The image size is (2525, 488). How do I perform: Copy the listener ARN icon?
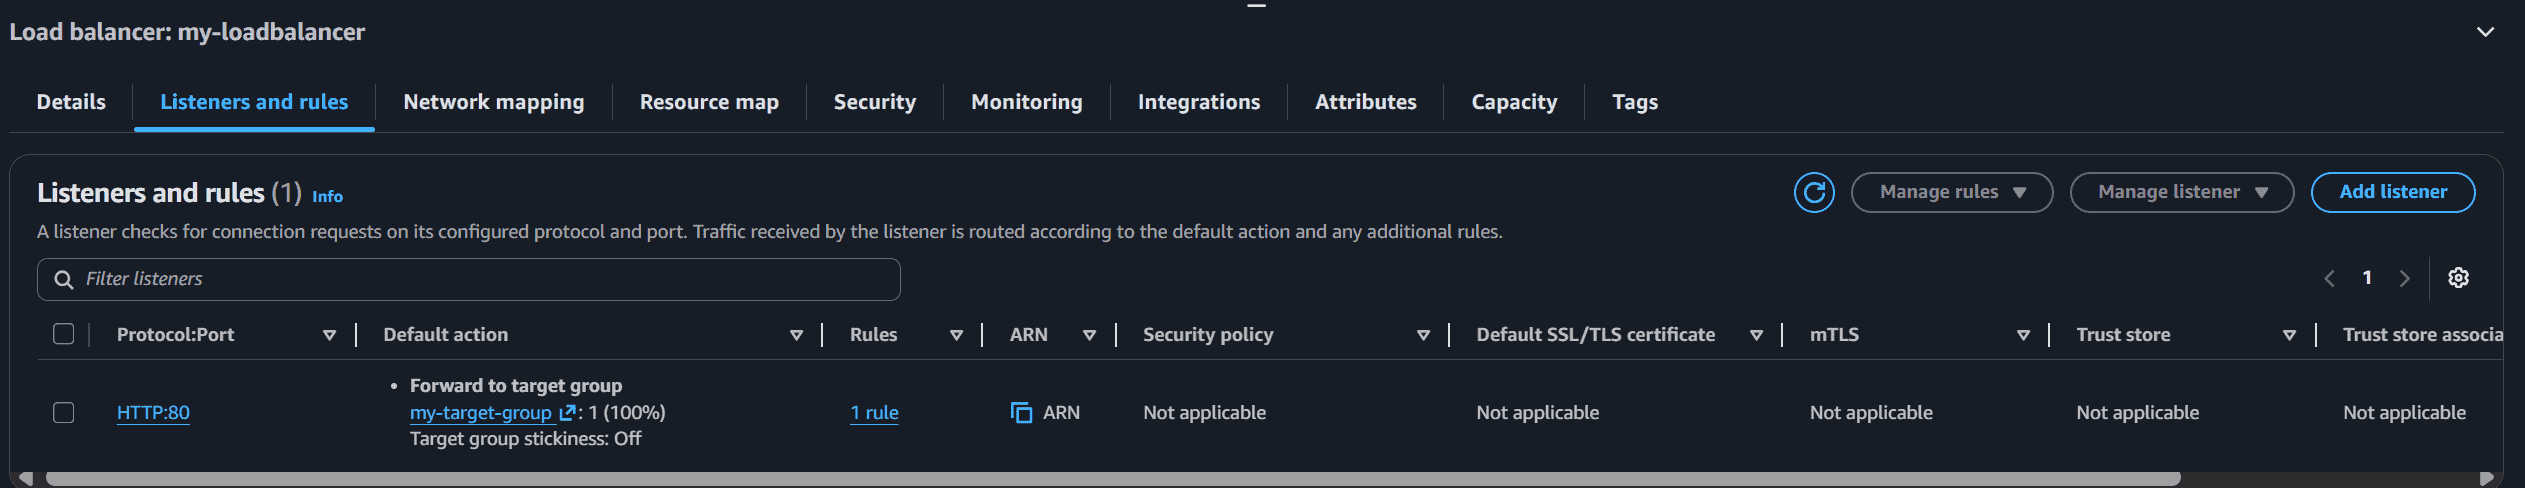click(x=1021, y=412)
